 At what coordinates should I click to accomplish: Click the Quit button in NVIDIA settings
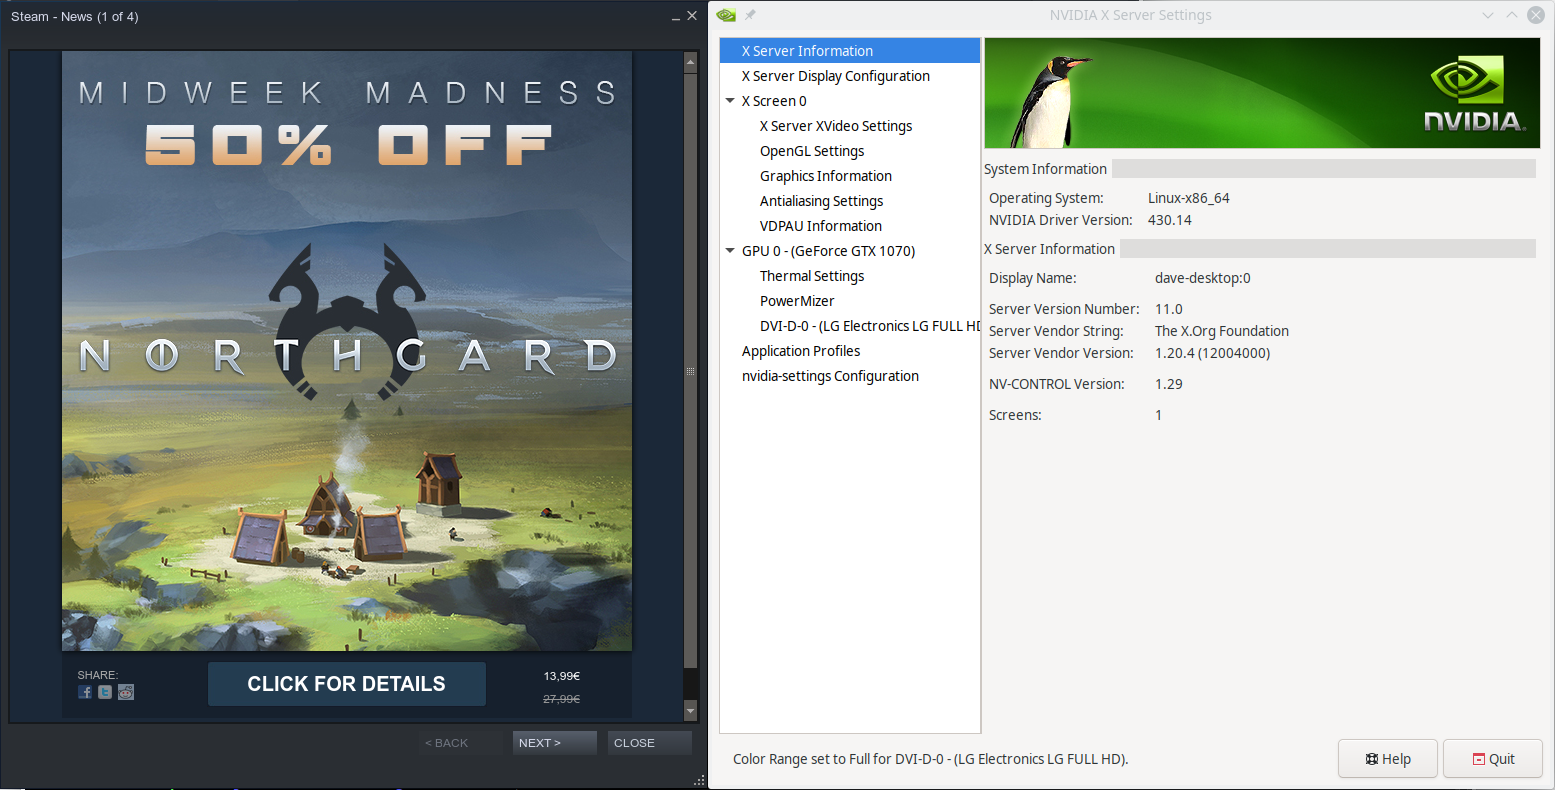1493,759
